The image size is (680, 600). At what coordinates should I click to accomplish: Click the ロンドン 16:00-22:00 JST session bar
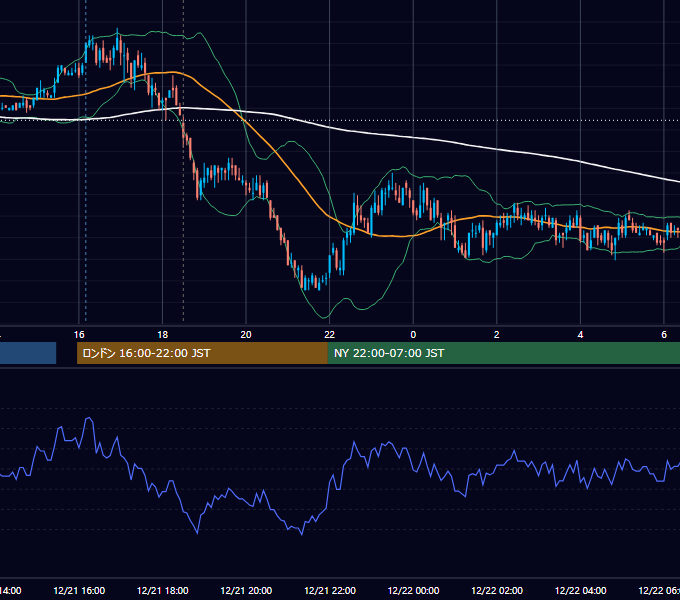point(202,353)
